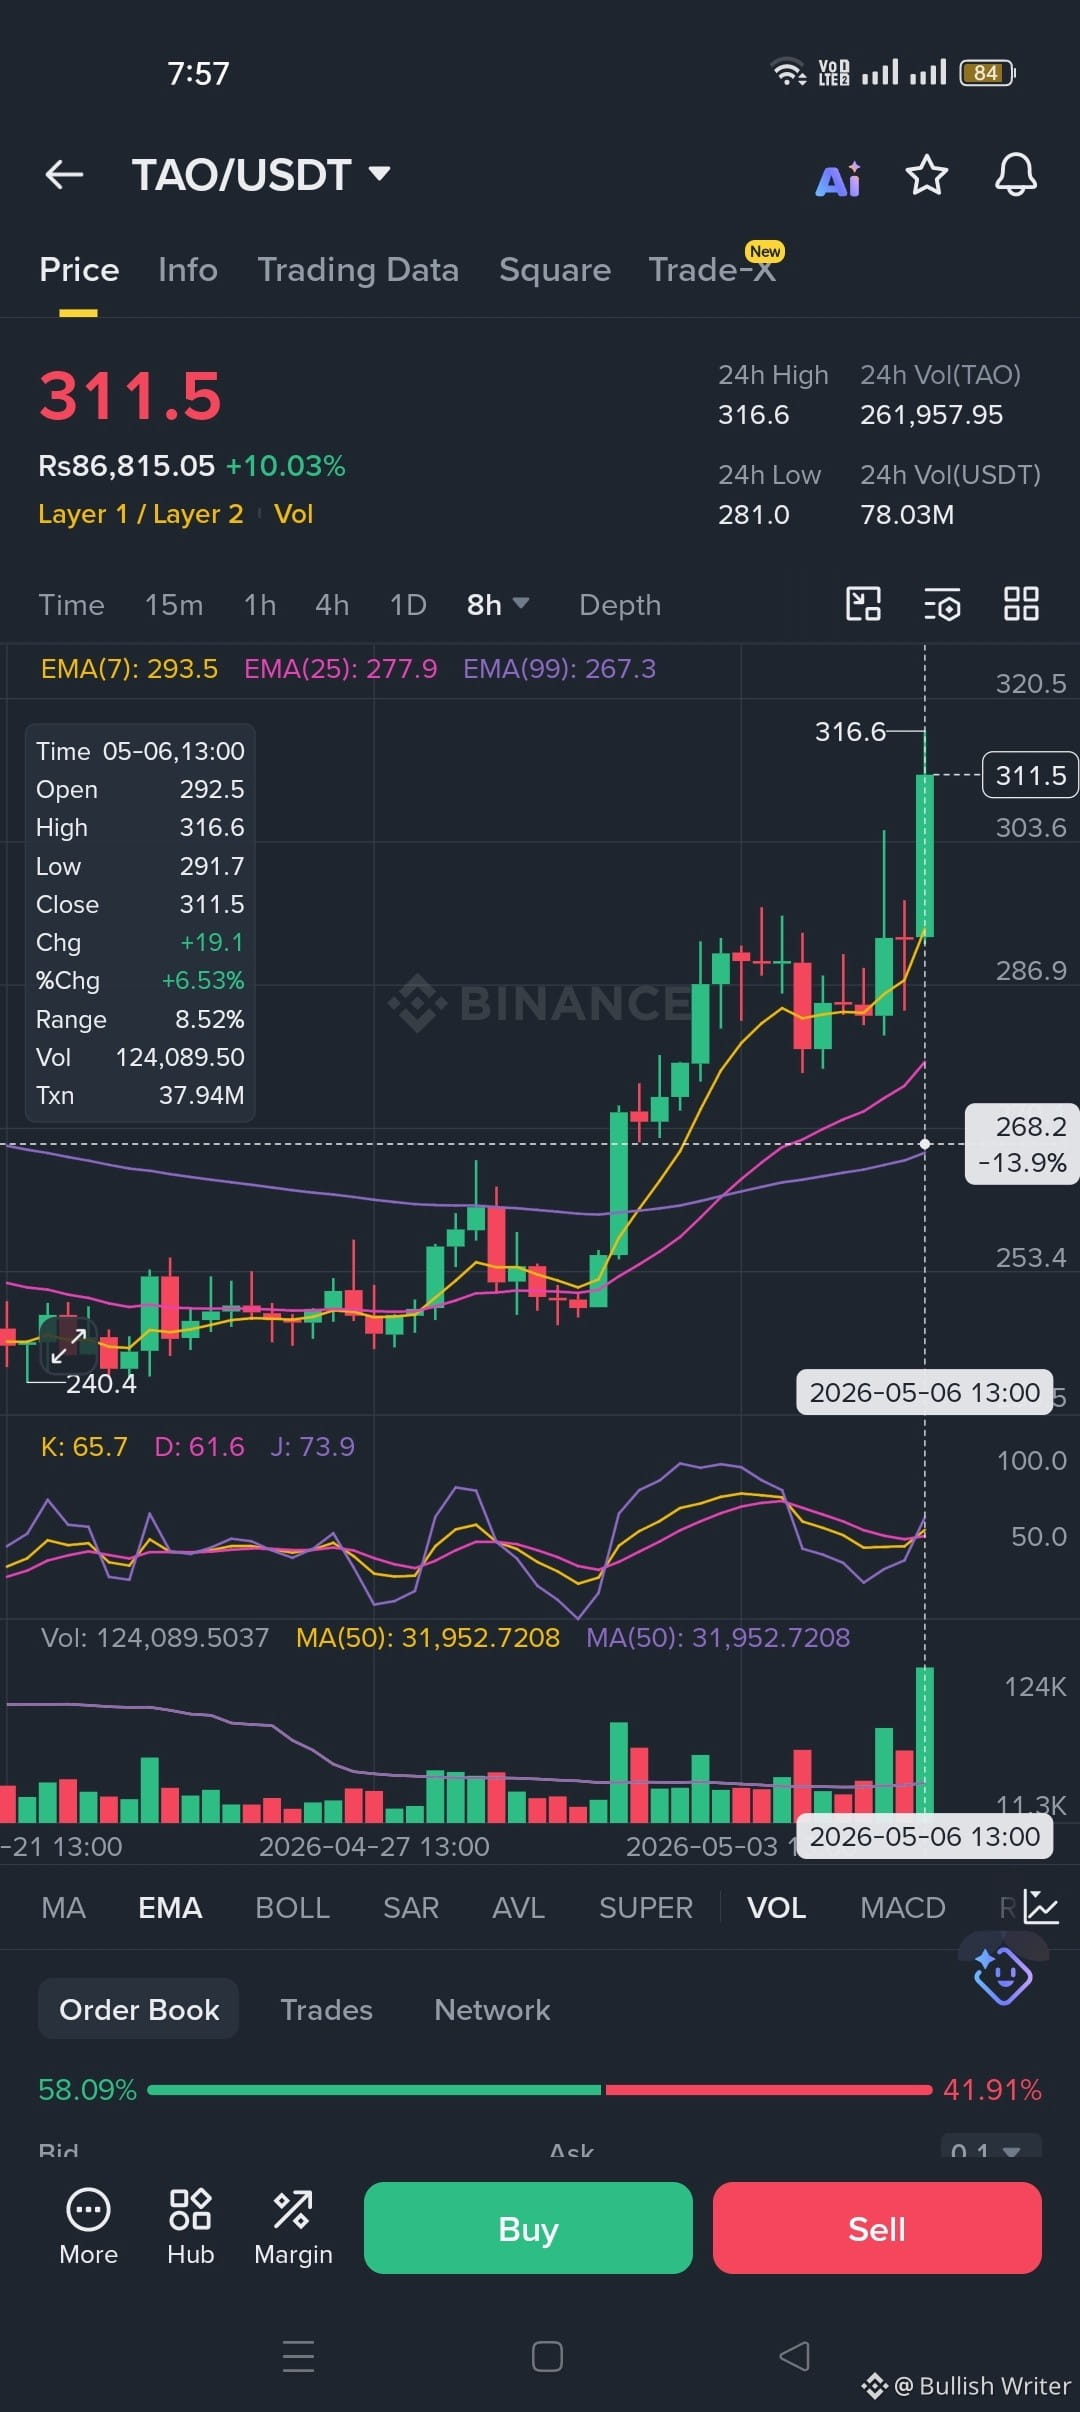The height and width of the screenshot is (2412, 1080).
Task: Tap the Android recent apps menu icon
Action: [298, 2356]
